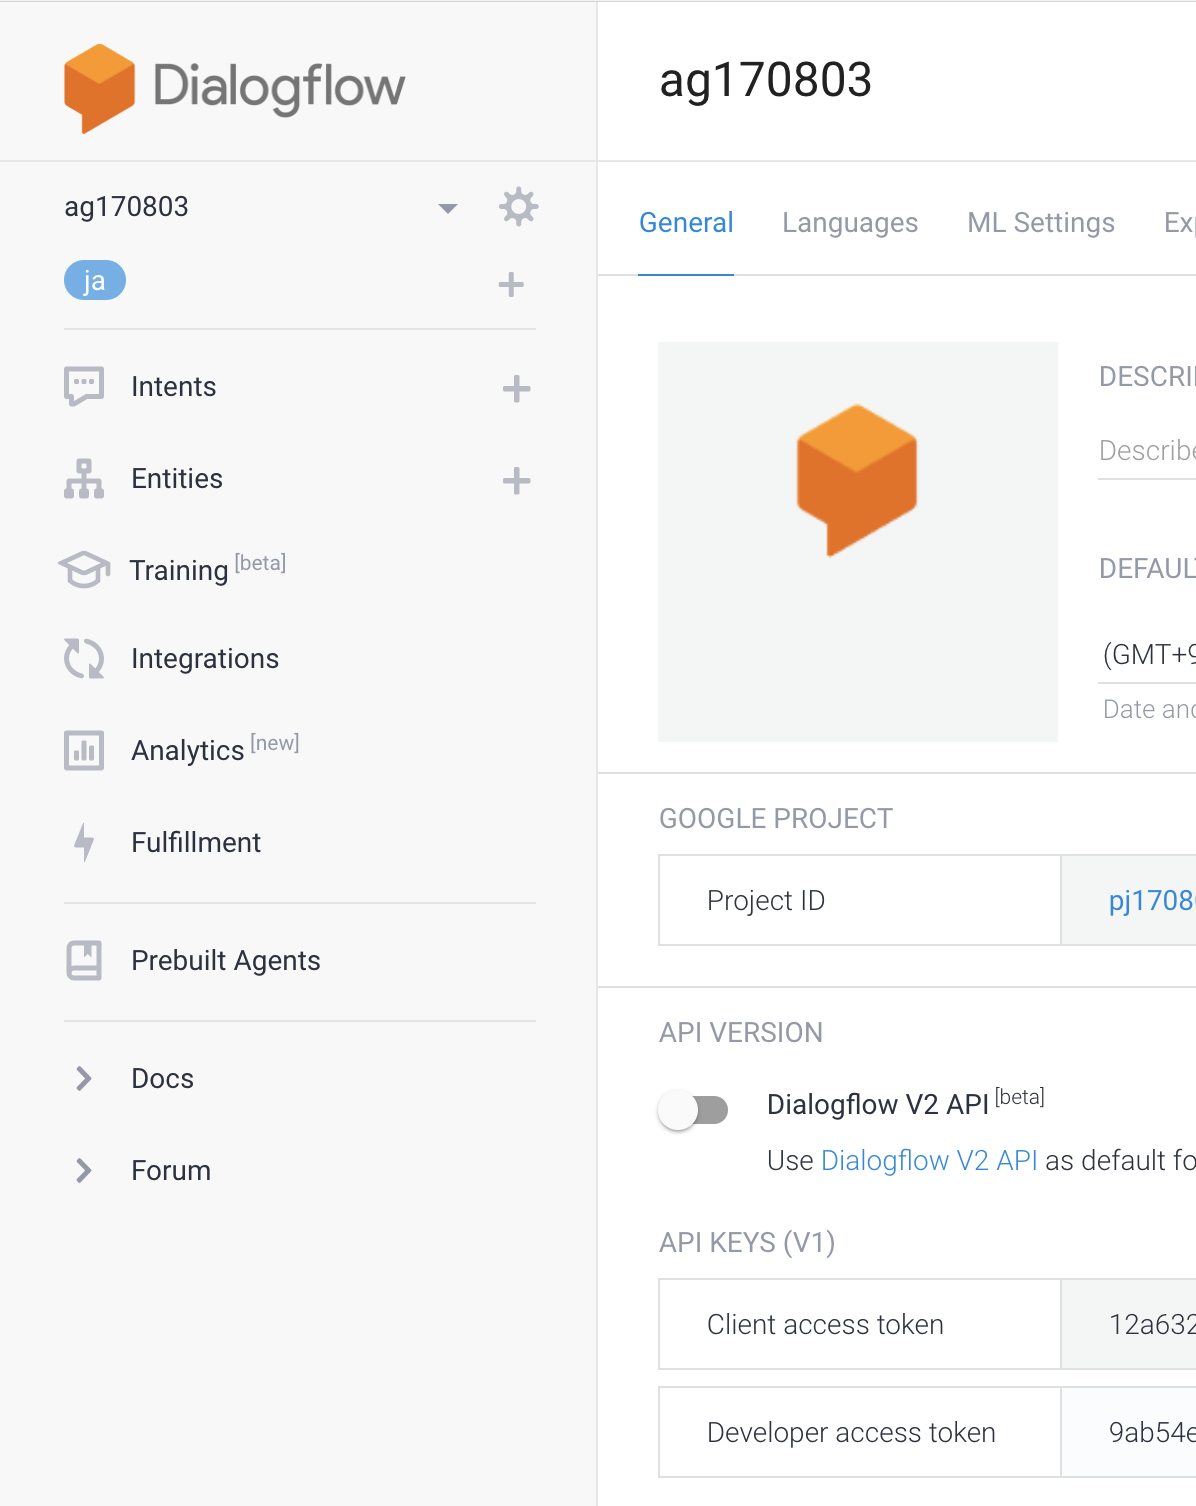Follow the Dialogflow V2 API hyperlink
Viewport: 1196px width, 1506px height.
(x=929, y=1161)
